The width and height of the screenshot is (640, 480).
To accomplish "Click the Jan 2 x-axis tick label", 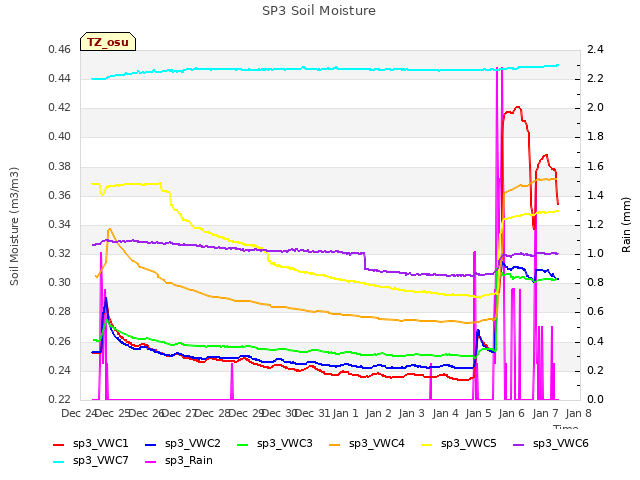I will [x=378, y=413].
